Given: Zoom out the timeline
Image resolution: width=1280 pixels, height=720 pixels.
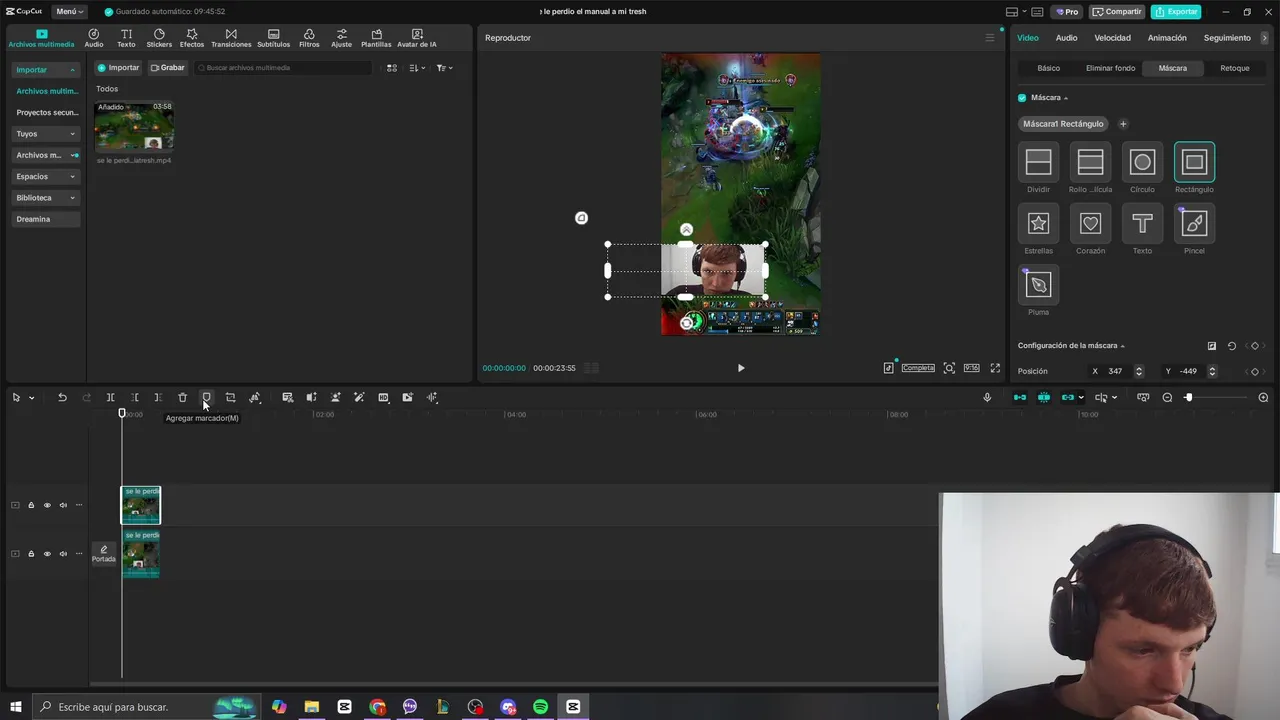Looking at the screenshot, I should pyautogui.click(x=1167, y=397).
